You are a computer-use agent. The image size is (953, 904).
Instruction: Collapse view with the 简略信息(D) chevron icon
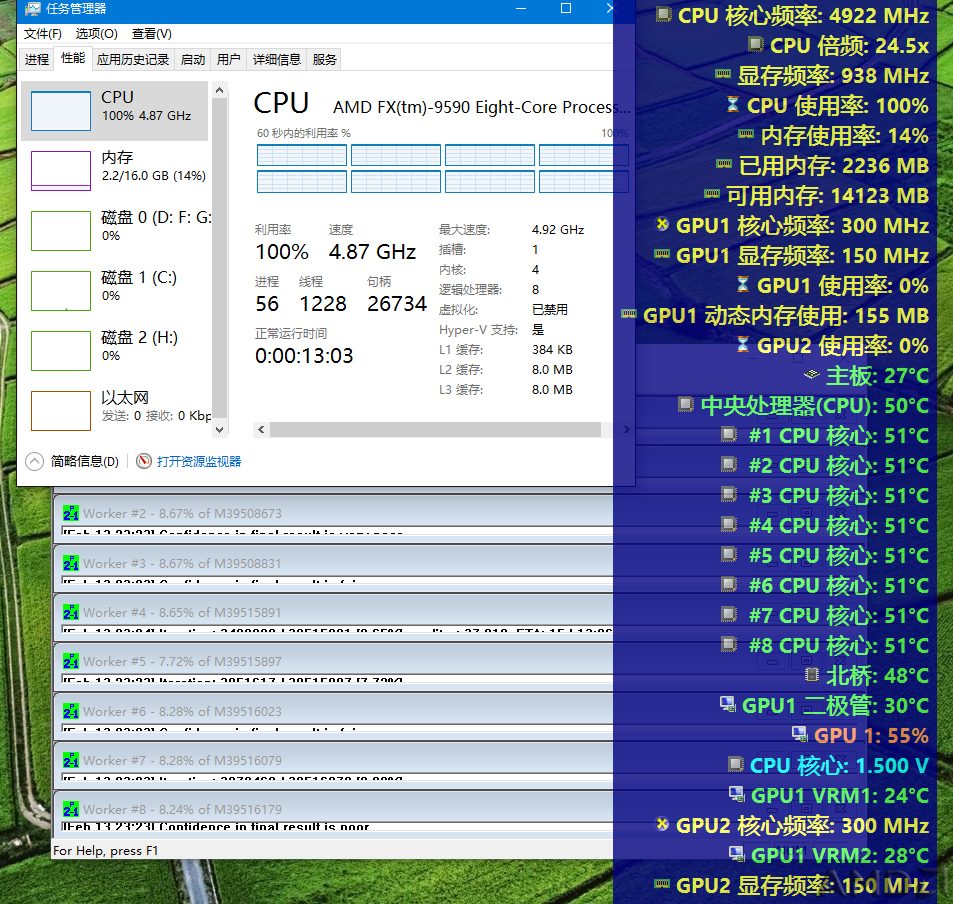click(35, 462)
